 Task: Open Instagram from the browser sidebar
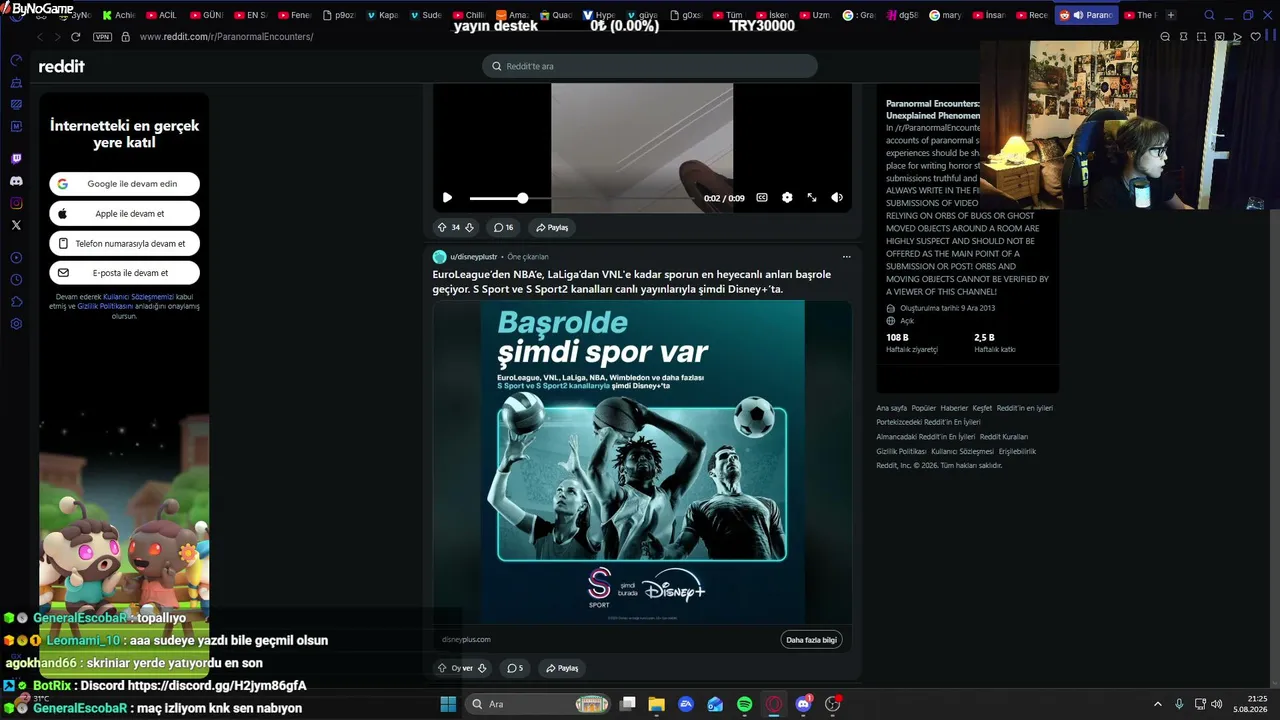[x=16, y=203]
